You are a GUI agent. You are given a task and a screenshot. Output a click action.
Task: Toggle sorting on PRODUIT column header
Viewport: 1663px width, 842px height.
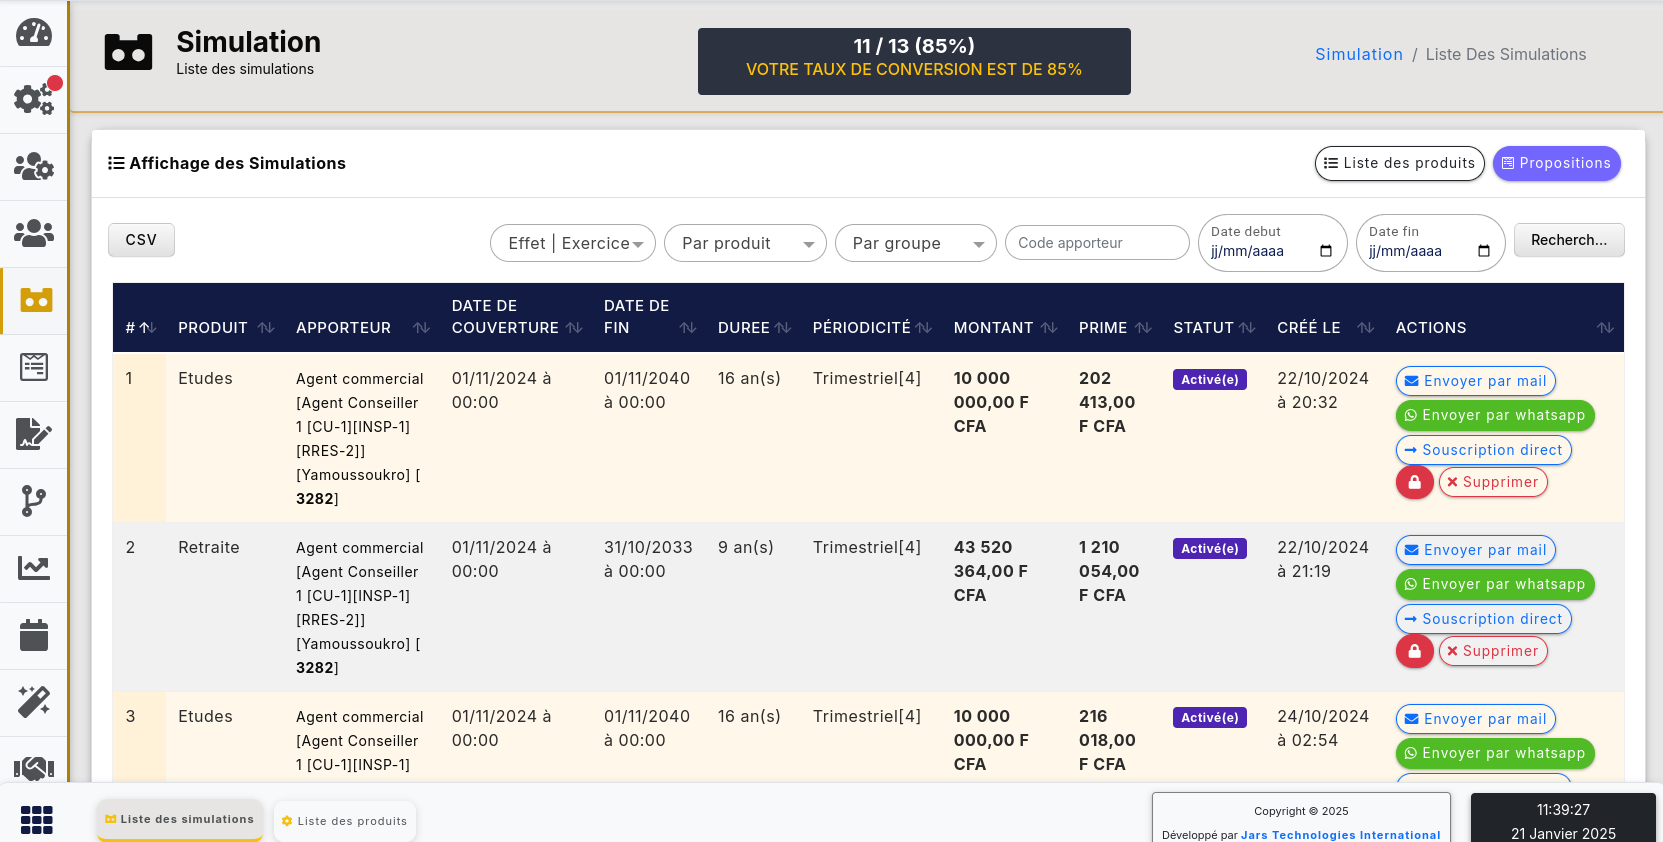click(x=225, y=328)
